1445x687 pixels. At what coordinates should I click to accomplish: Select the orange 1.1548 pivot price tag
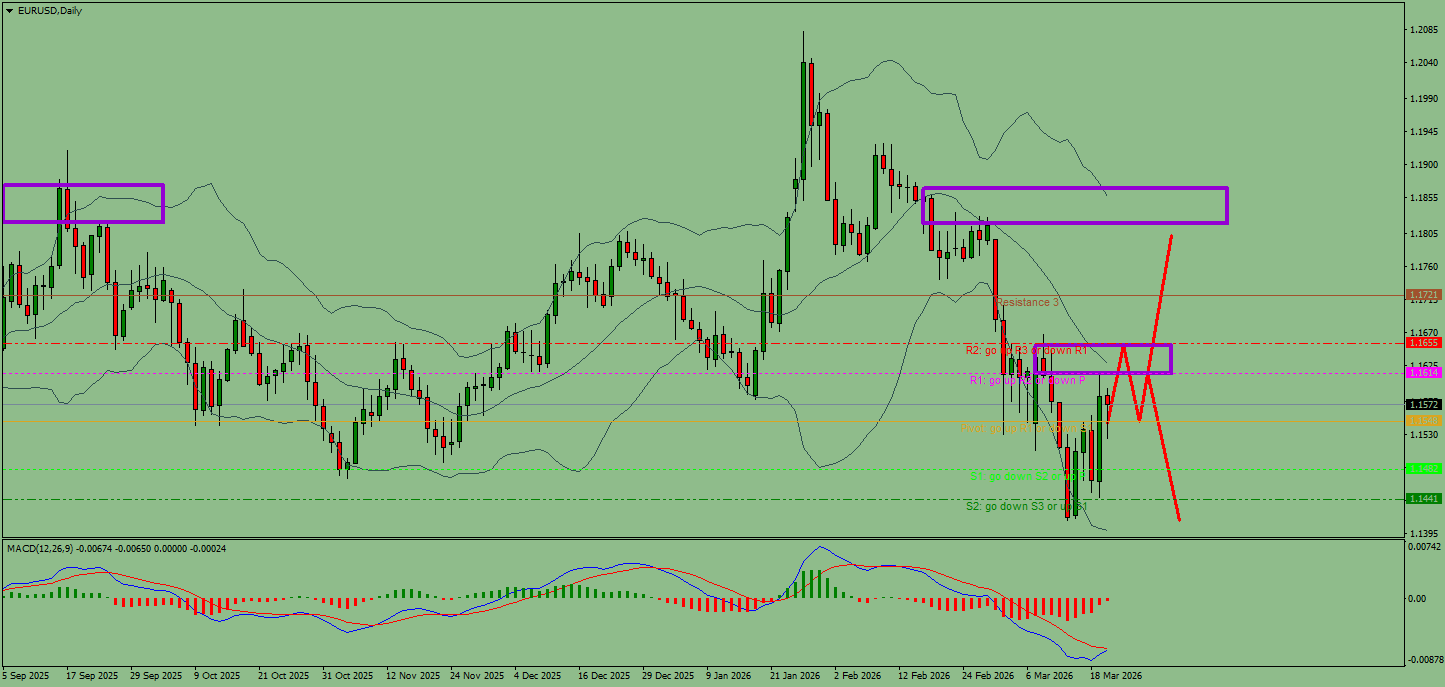1423,421
